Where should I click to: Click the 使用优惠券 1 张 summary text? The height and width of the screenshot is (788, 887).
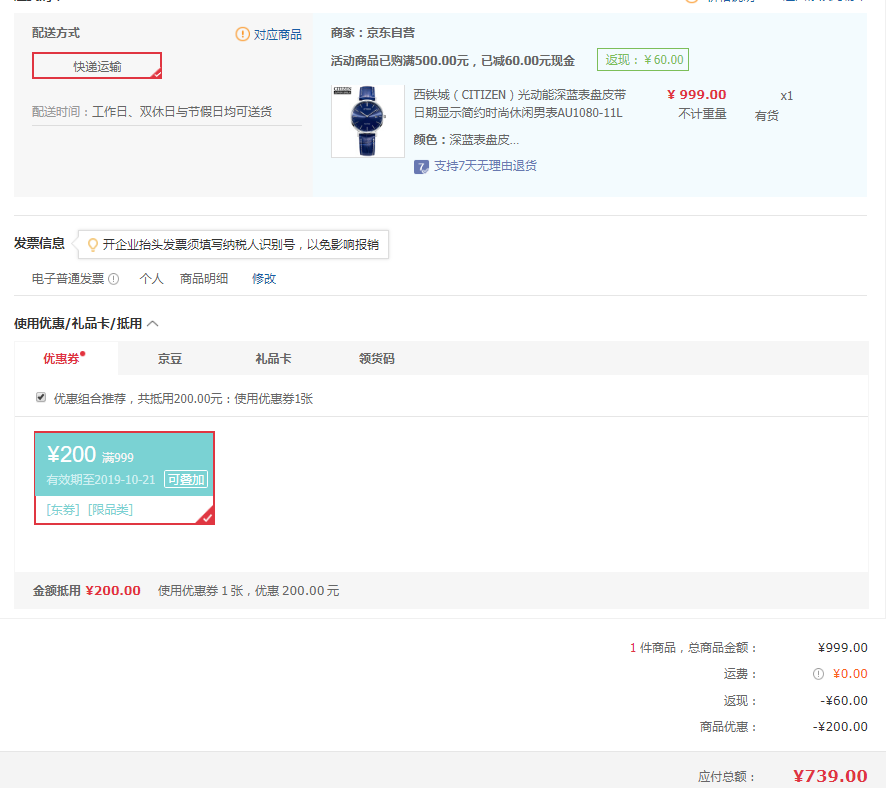(248, 591)
